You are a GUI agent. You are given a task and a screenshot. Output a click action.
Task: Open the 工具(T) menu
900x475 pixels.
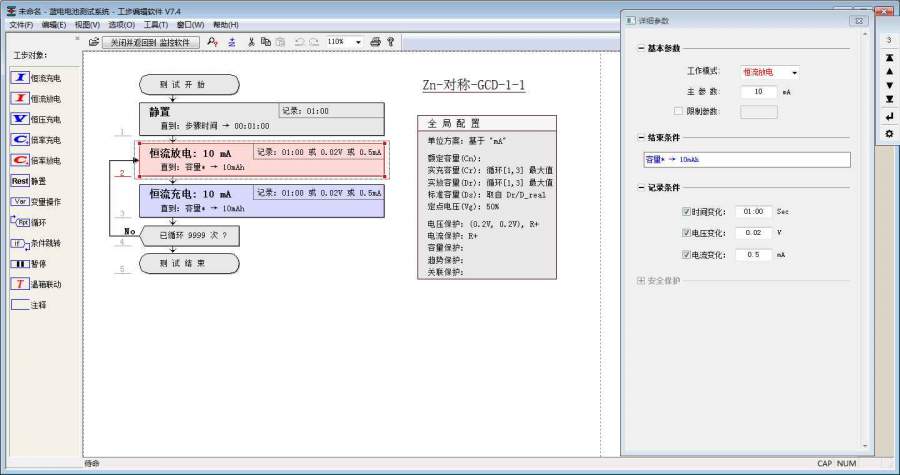click(155, 24)
